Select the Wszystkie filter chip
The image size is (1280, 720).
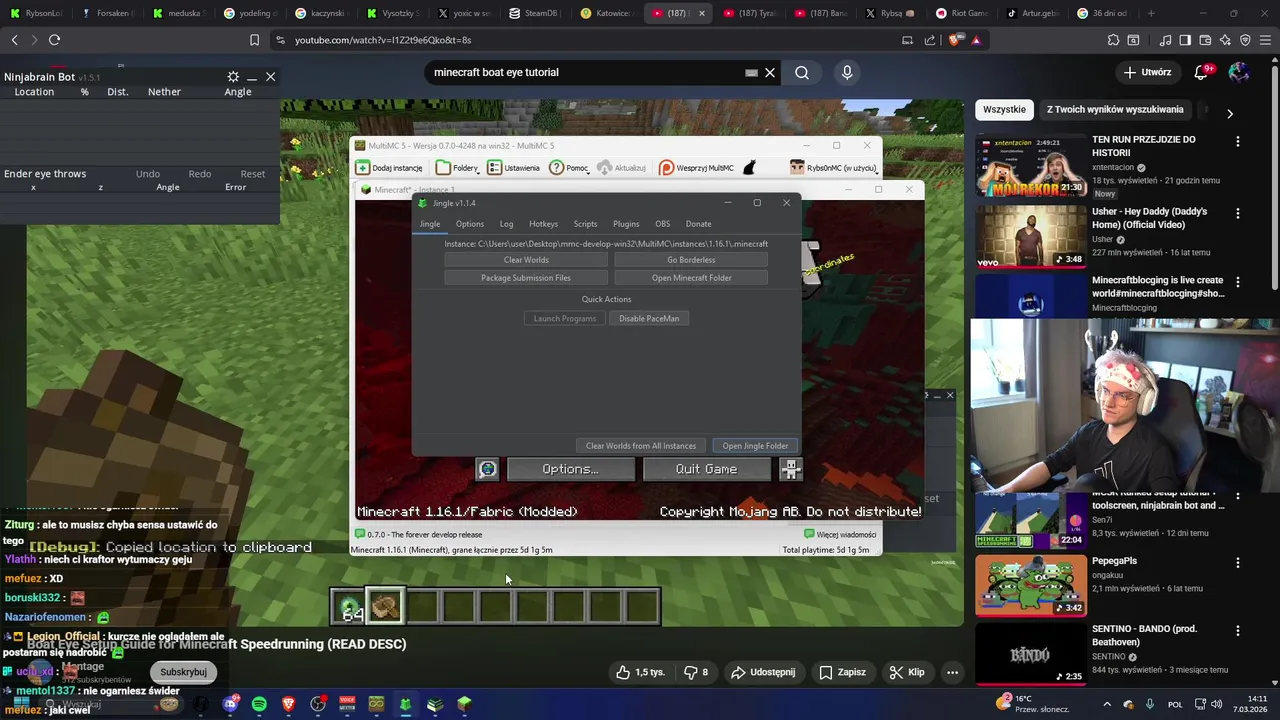coord(1004,109)
